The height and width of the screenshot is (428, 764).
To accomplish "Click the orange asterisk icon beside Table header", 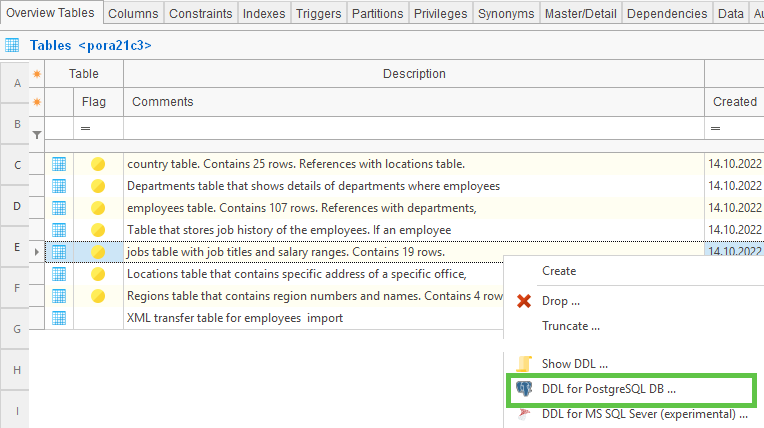I will (x=37, y=74).
